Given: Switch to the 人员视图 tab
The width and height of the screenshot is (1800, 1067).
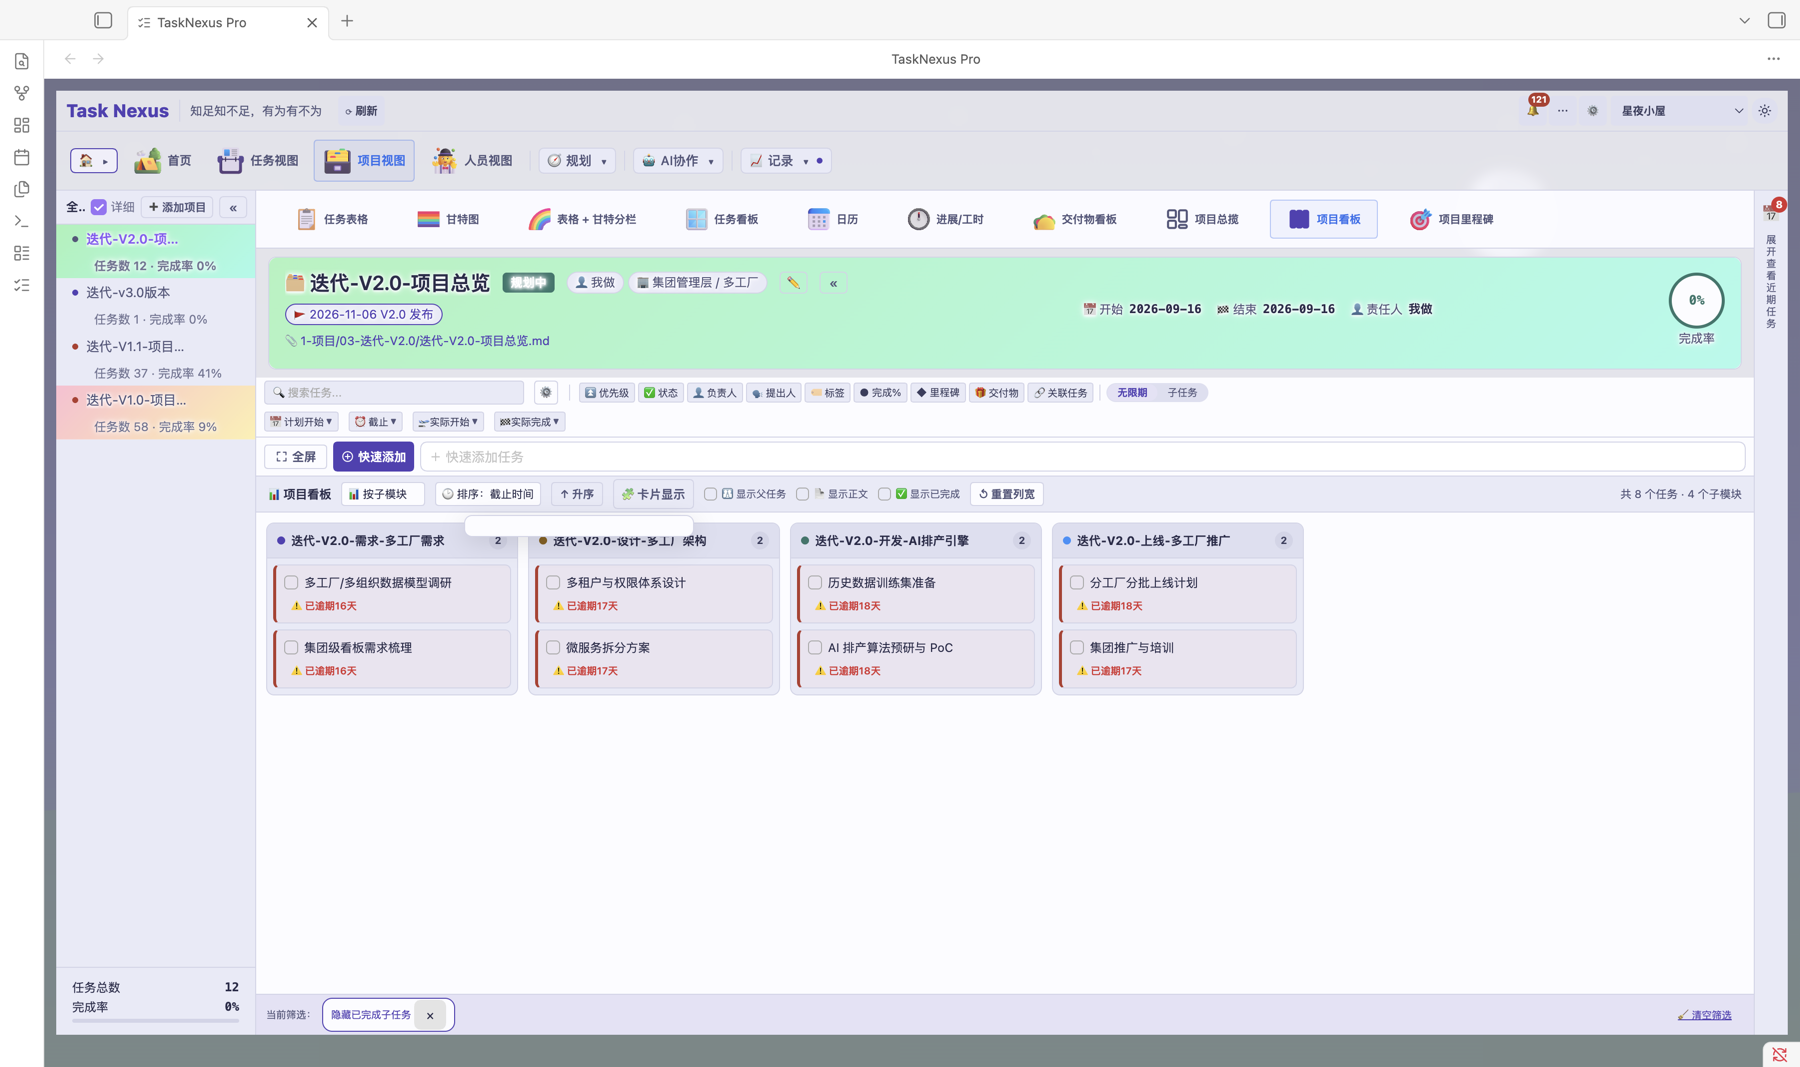Looking at the screenshot, I should 472,161.
